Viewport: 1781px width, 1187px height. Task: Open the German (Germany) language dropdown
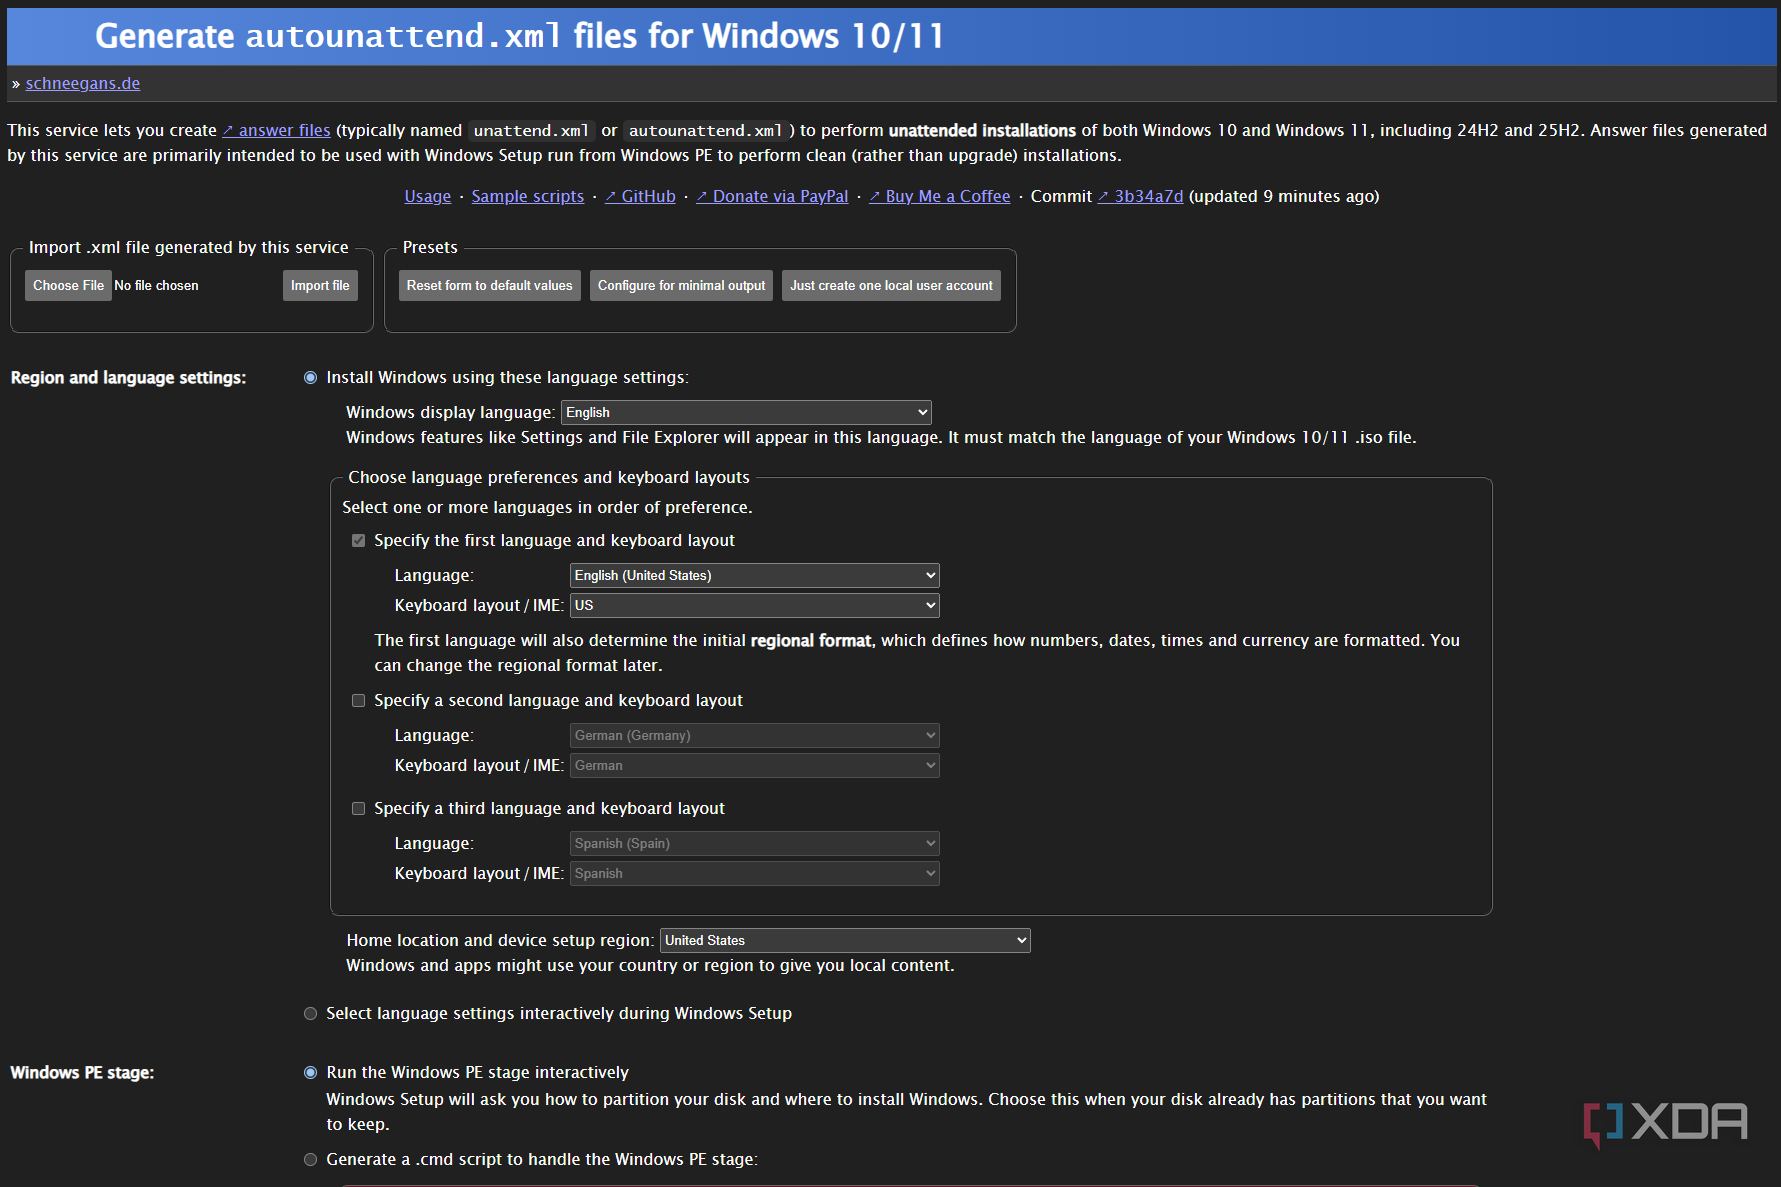click(x=754, y=735)
